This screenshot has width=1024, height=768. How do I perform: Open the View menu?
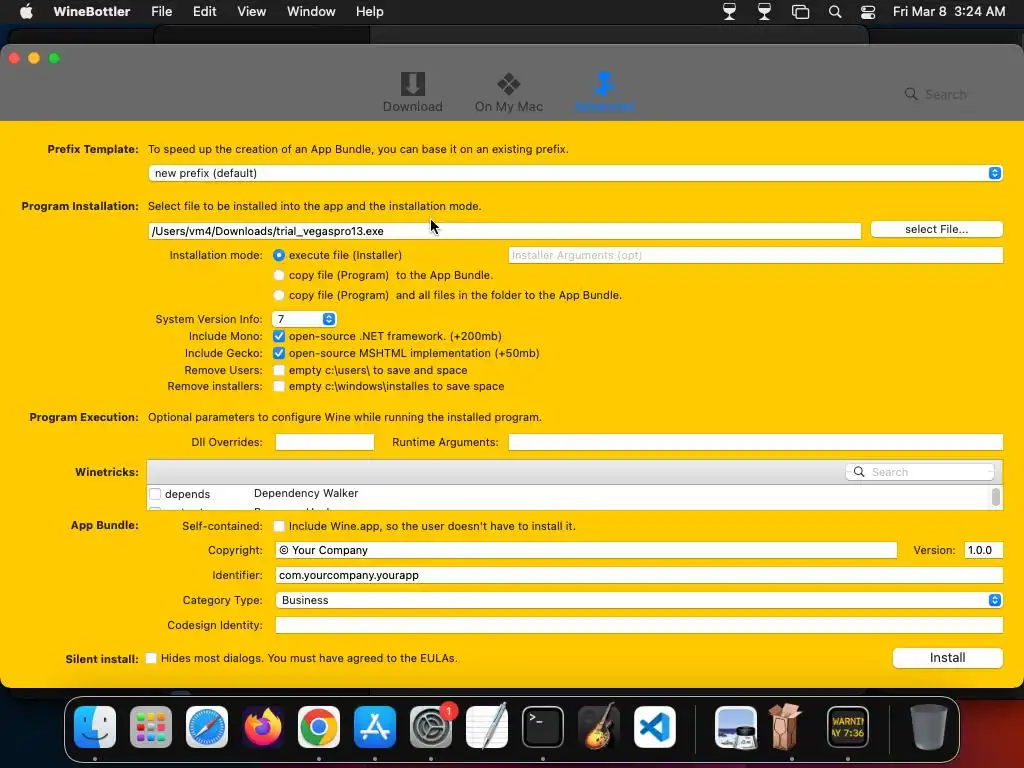[x=251, y=11]
